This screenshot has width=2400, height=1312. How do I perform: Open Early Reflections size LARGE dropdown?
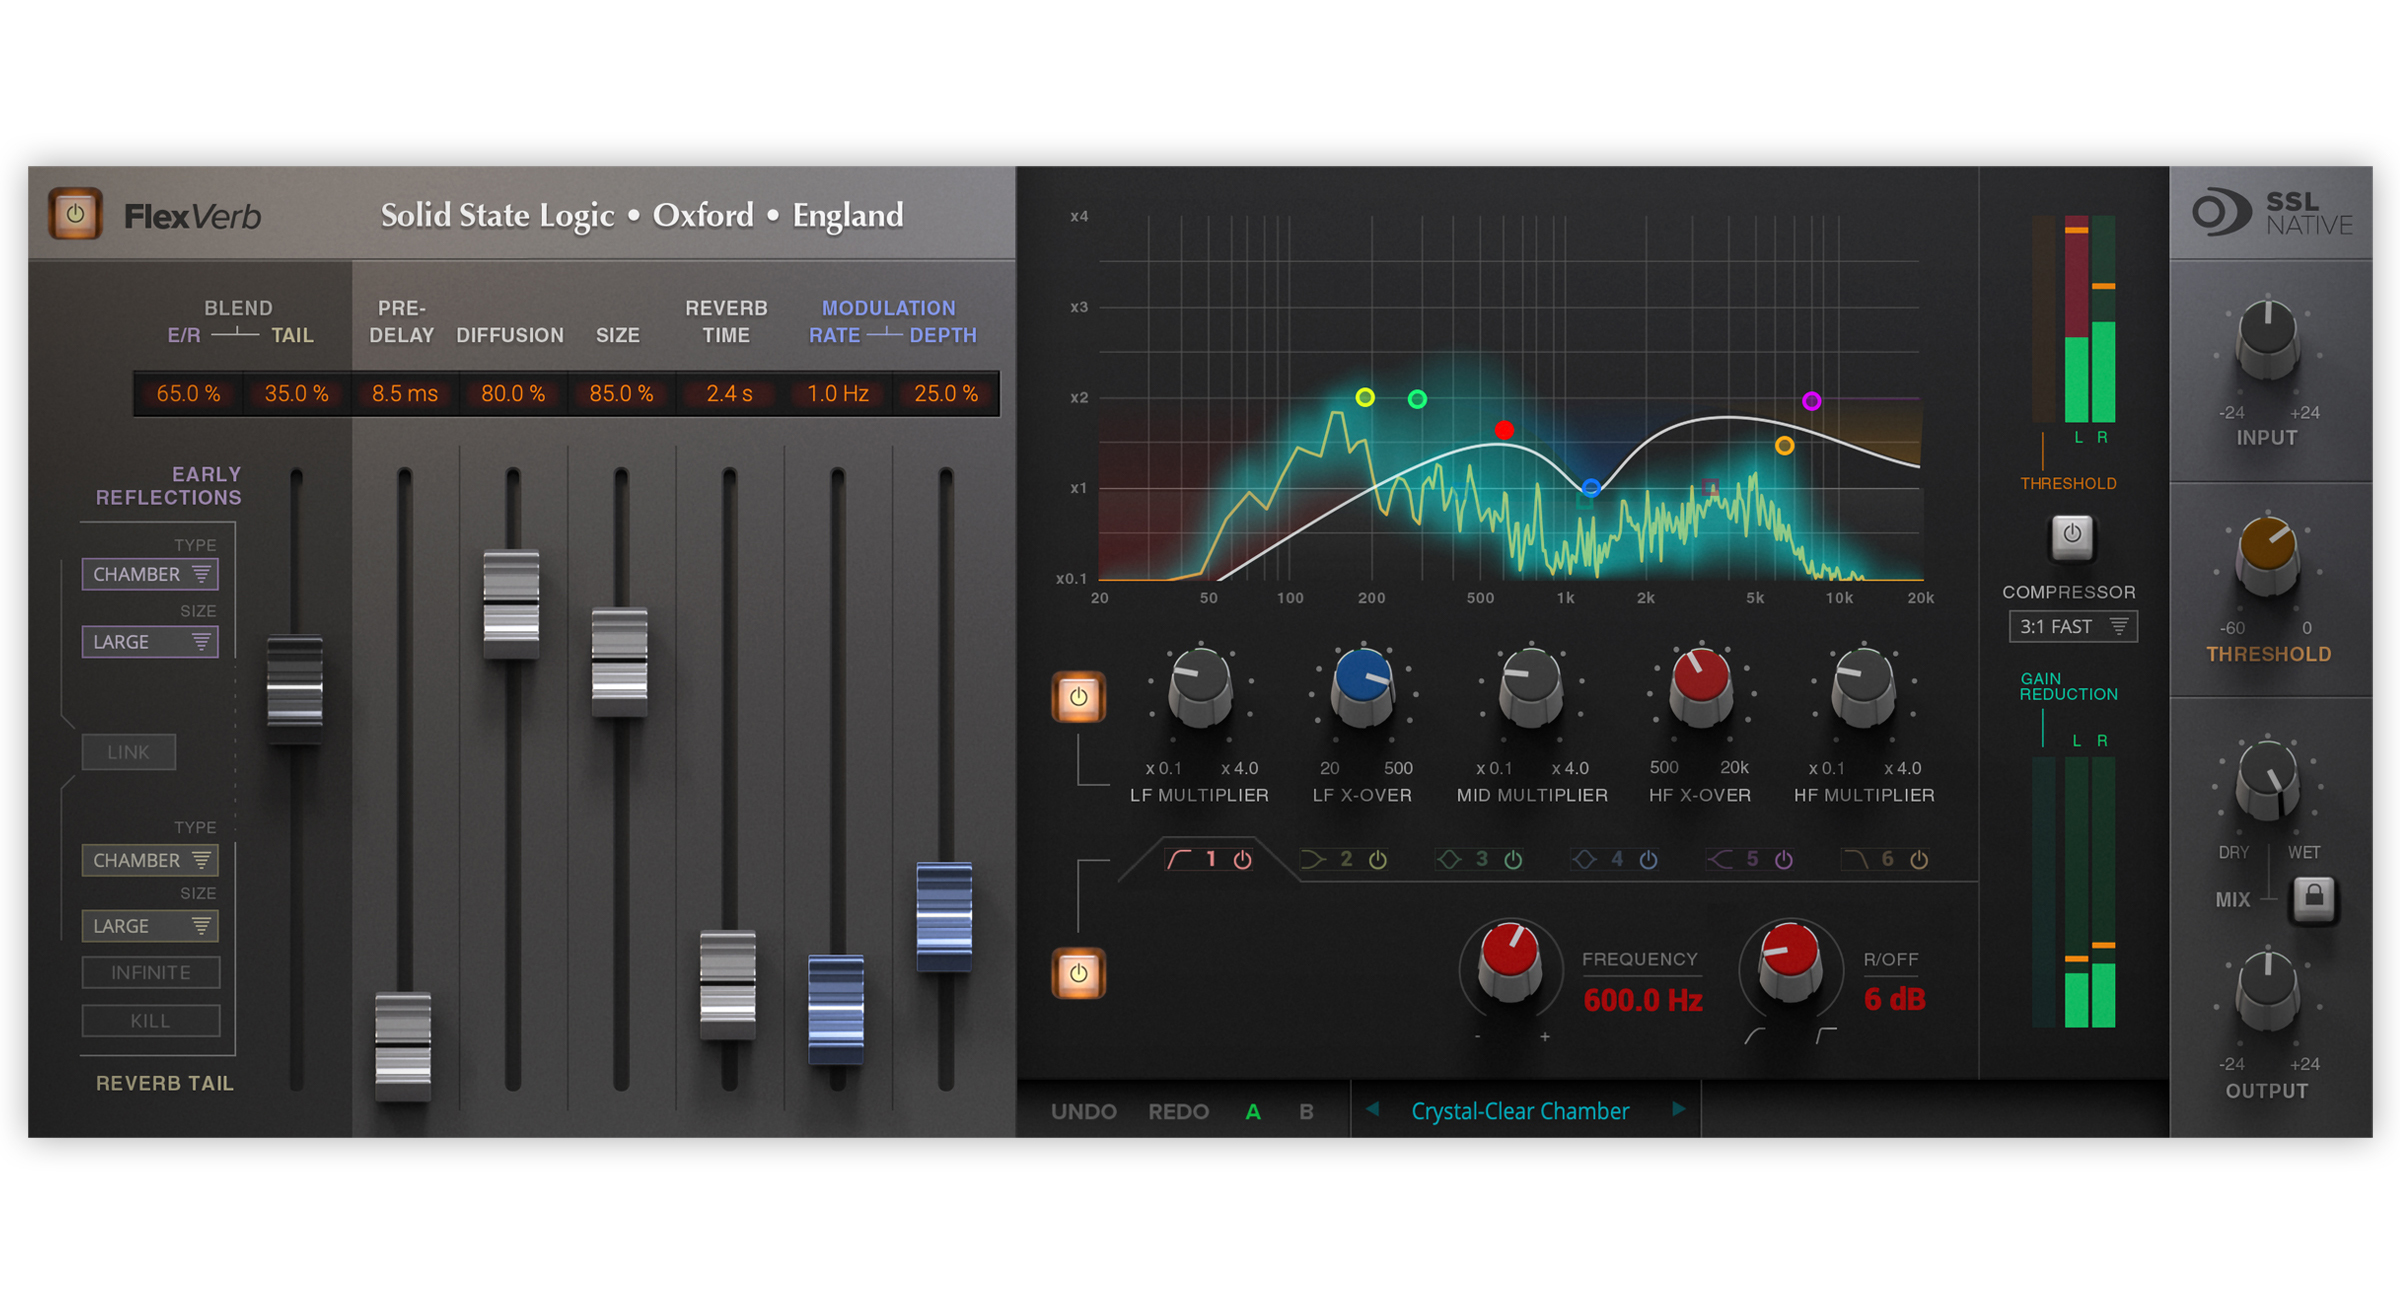[x=150, y=641]
